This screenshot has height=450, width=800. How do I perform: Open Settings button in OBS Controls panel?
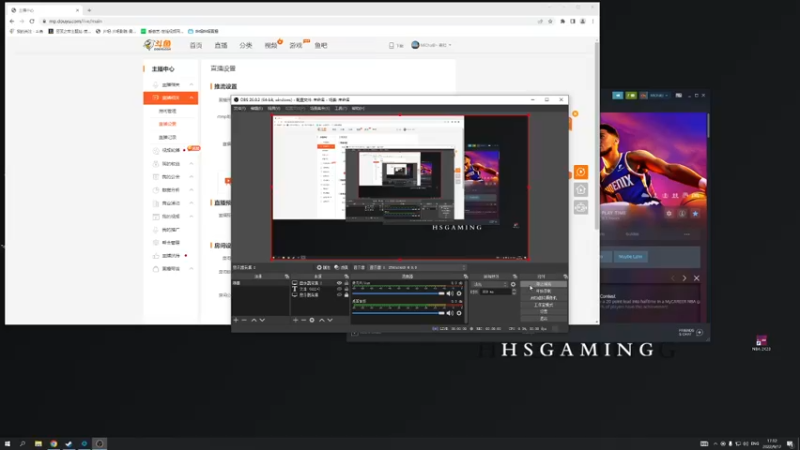click(x=543, y=311)
